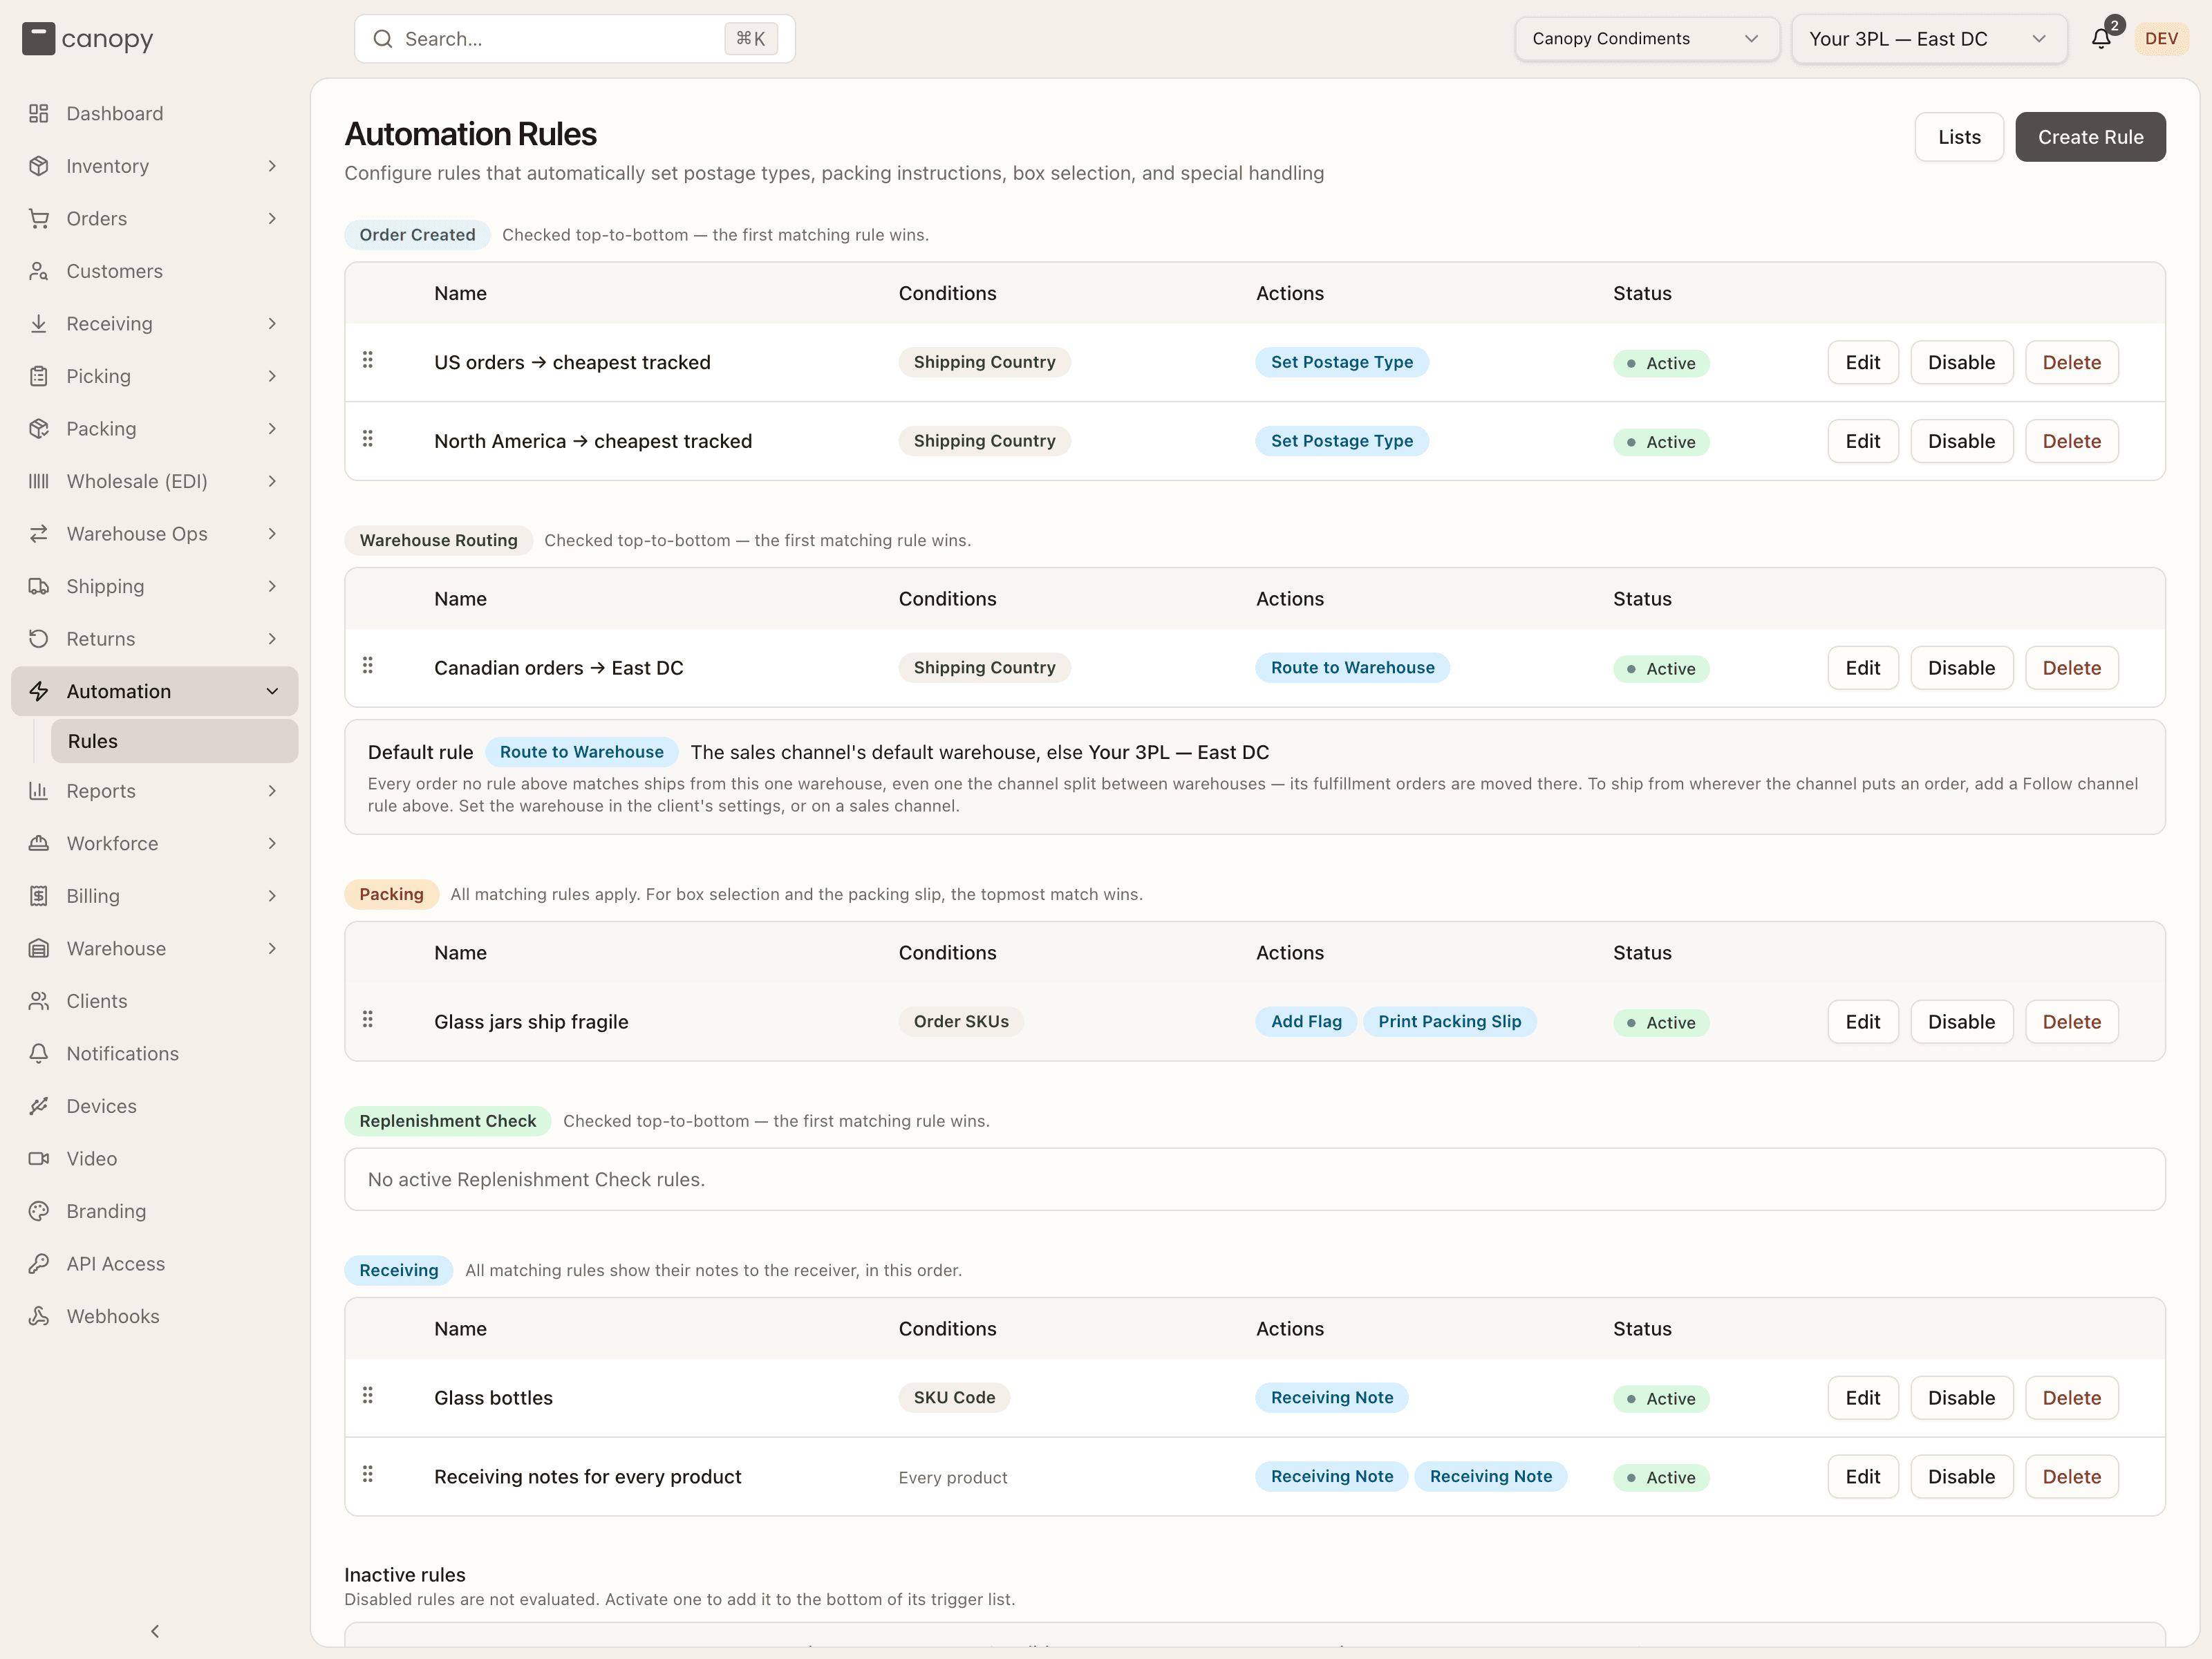Collapse the sidebar with the arrow
Viewport: 2212px width, 1659px height.
(155, 1631)
